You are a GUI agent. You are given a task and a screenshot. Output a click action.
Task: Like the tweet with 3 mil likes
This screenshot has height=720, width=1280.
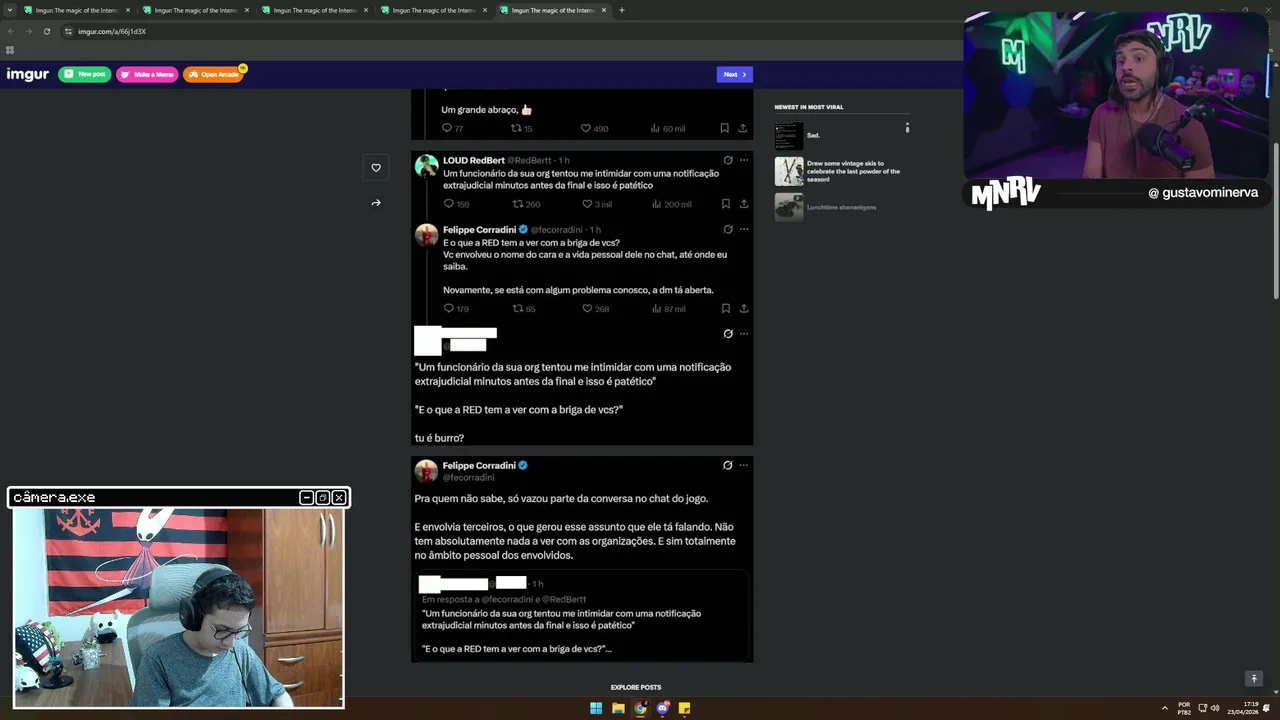pos(587,204)
